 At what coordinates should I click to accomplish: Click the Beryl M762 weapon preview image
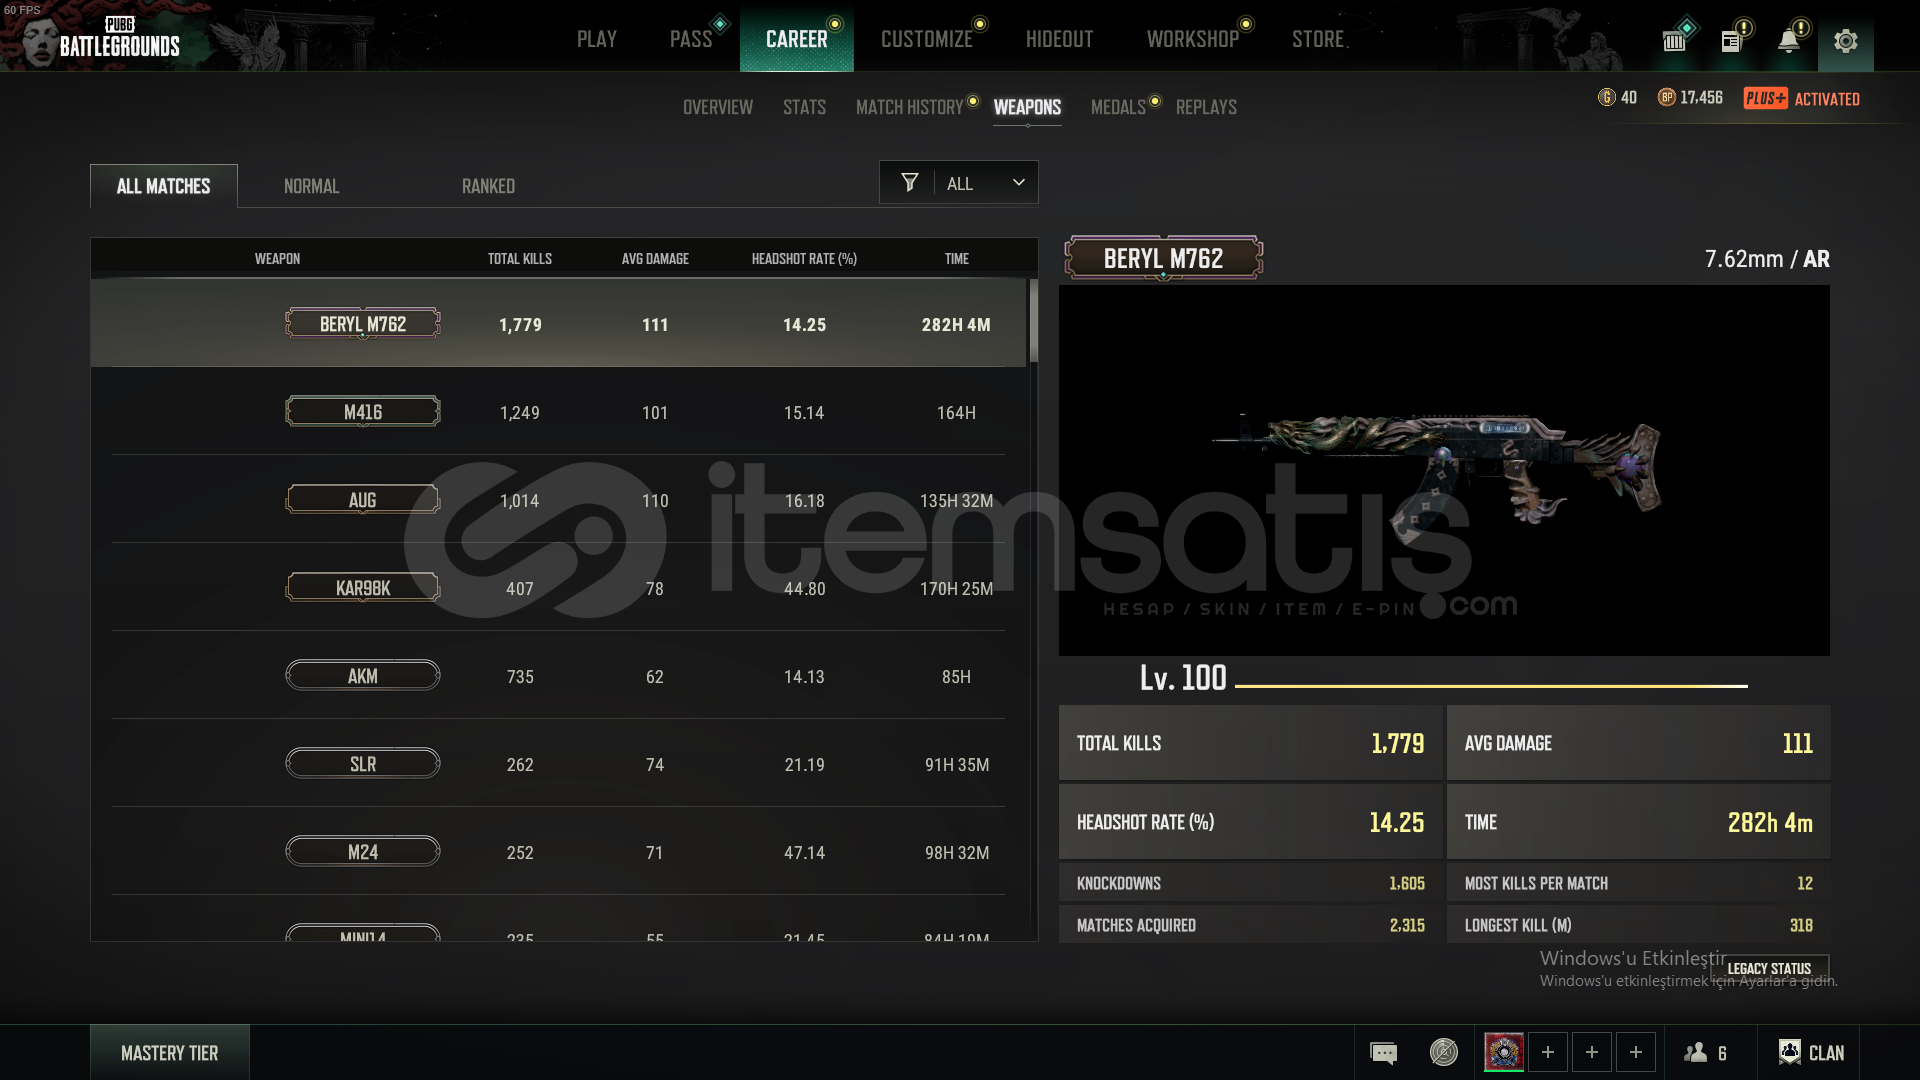(1444, 470)
